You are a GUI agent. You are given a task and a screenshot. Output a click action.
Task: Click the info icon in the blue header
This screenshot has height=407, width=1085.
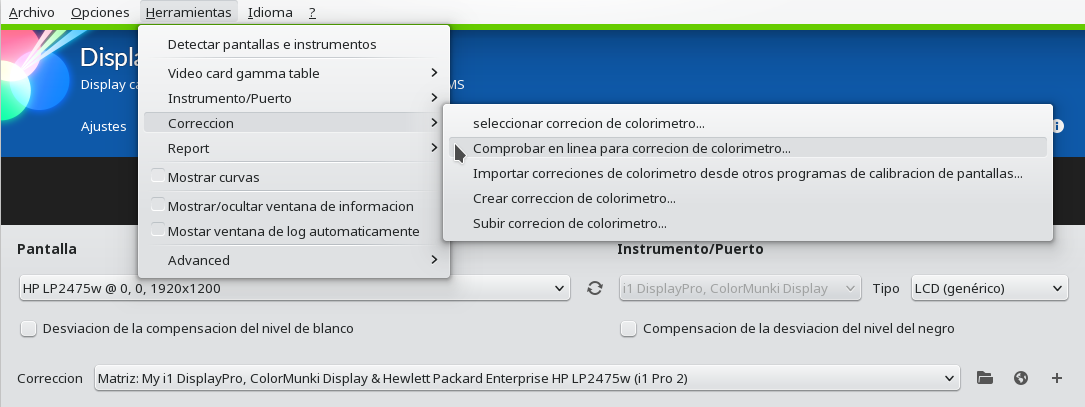pyautogui.click(x=1058, y=126)
